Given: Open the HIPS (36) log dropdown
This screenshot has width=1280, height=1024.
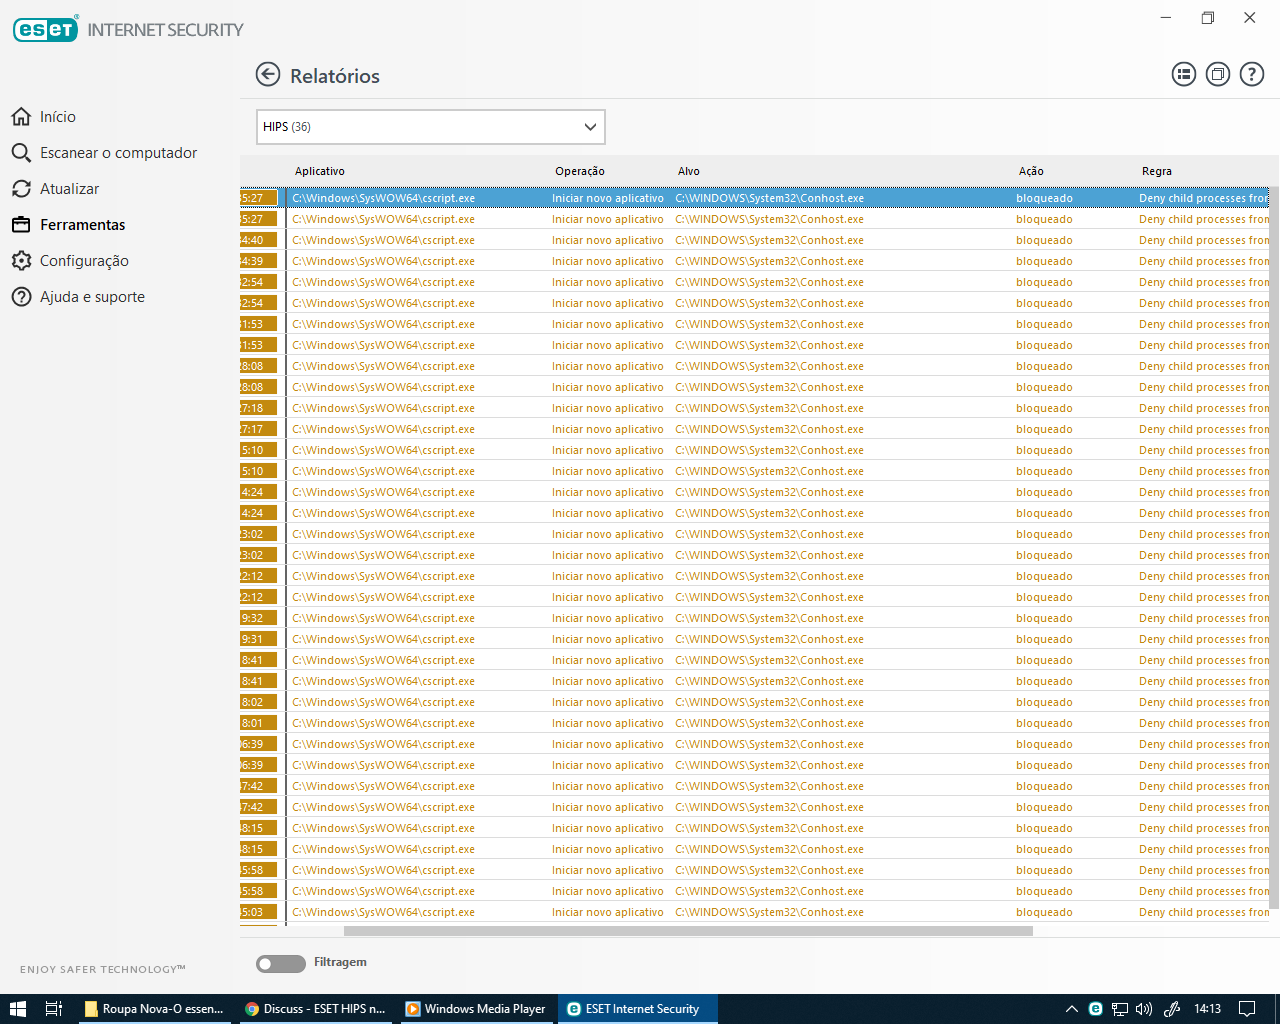Looking at the screenshot, I should pos(431,127).
